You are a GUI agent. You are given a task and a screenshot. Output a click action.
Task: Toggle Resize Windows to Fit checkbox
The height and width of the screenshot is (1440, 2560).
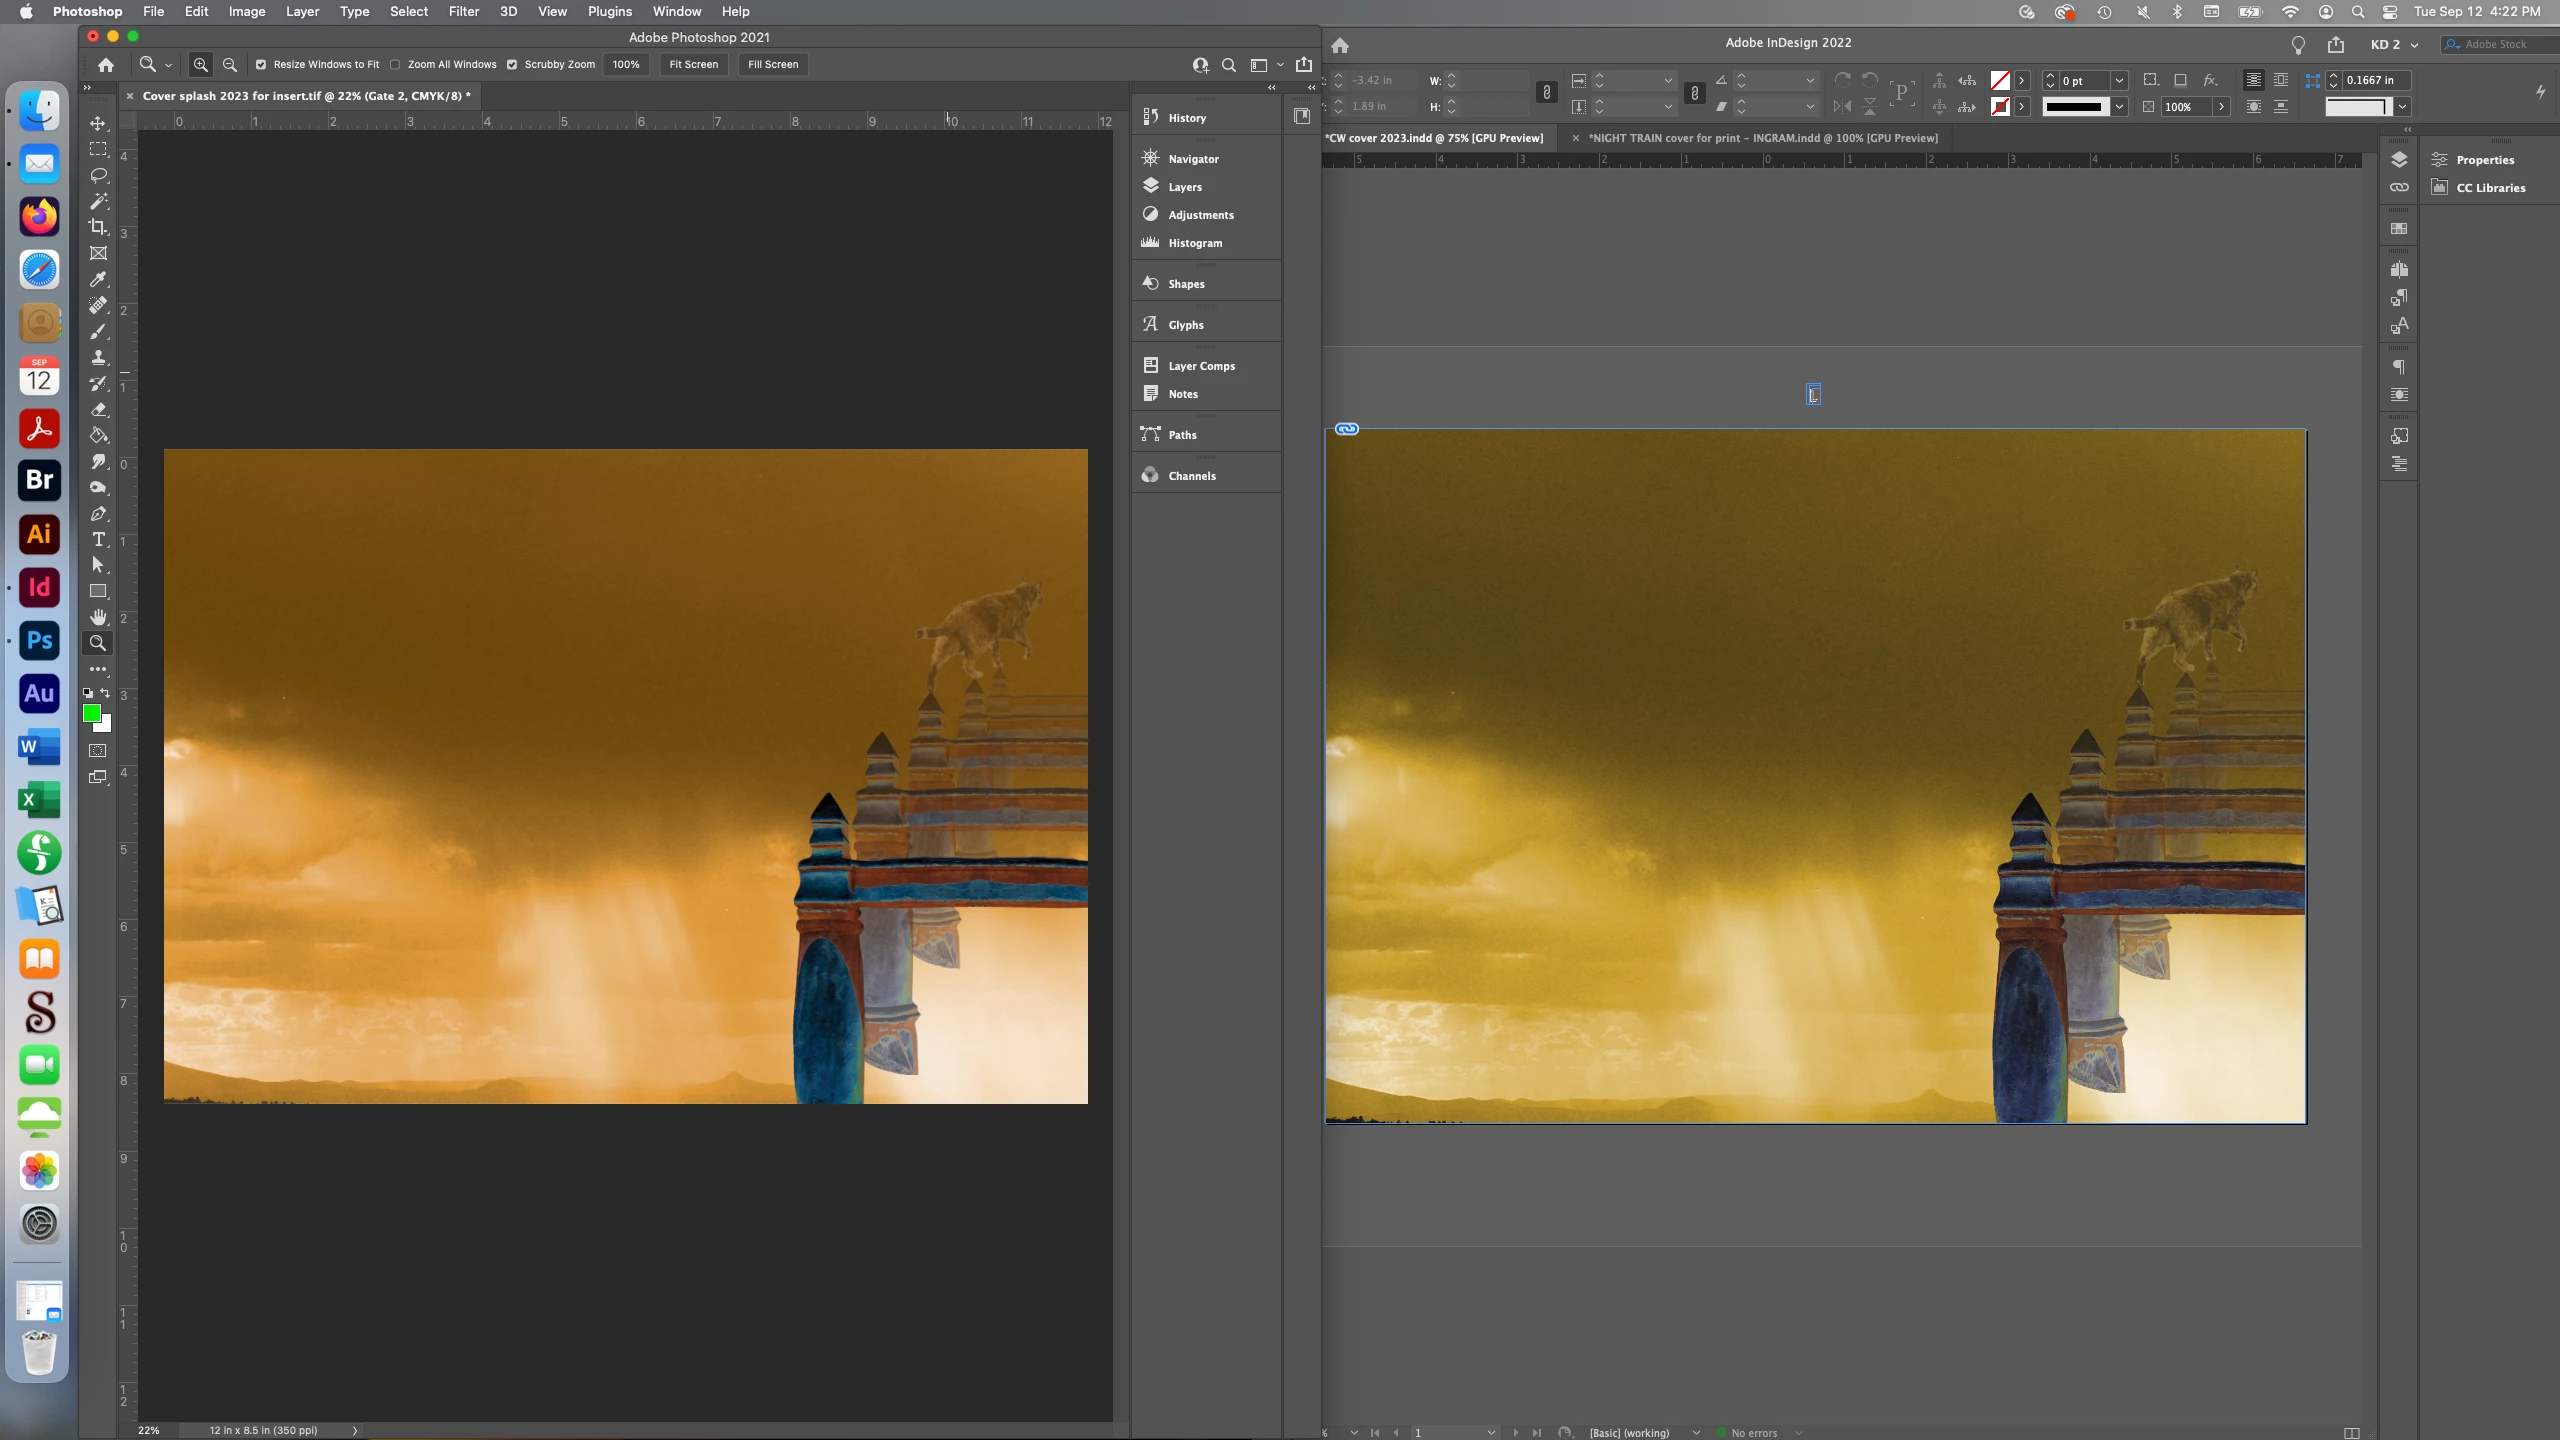tap(261, 65)
